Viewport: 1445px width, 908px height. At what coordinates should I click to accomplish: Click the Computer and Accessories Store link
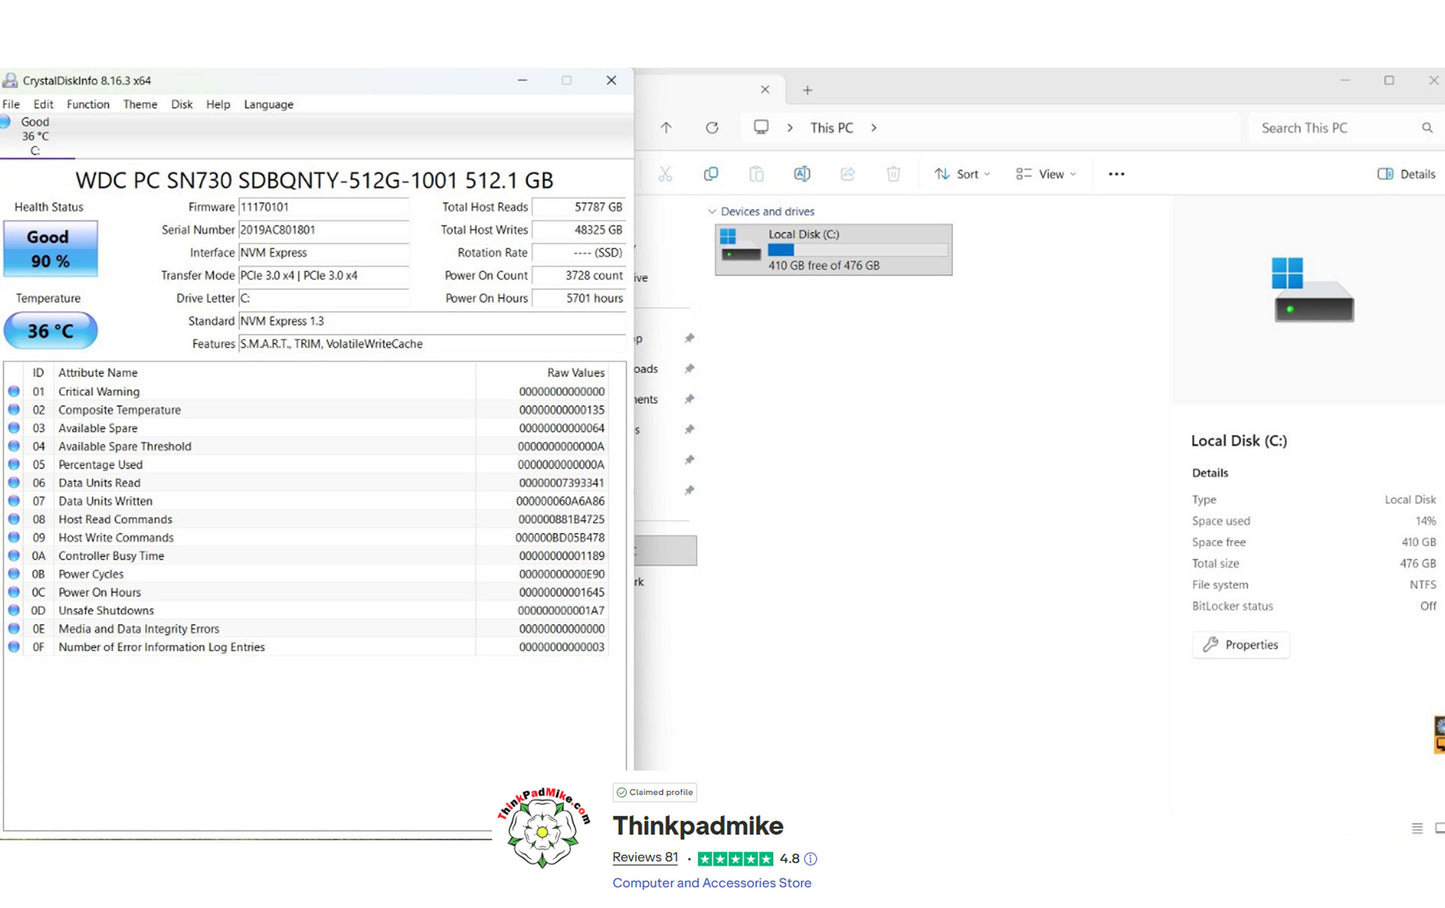click(x=711, y=883)
